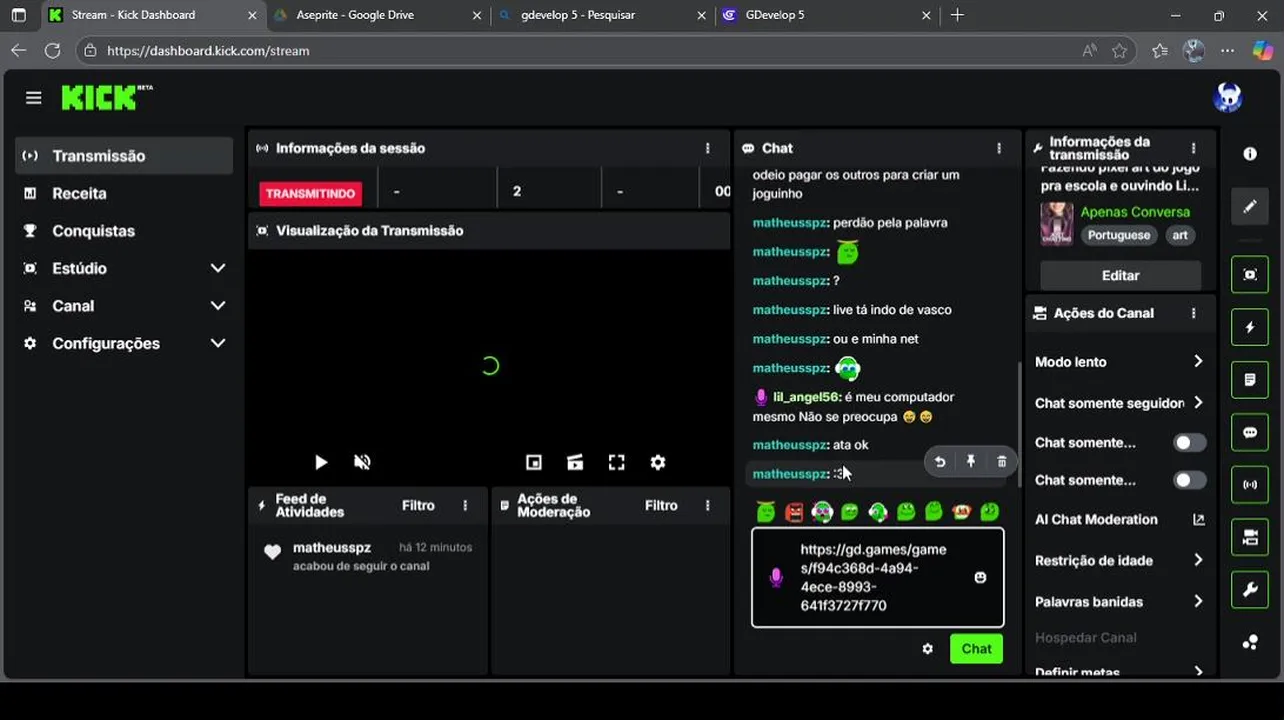
Task: Toggle the stream preview panel icon in right sidebar
Action: 1250,274
